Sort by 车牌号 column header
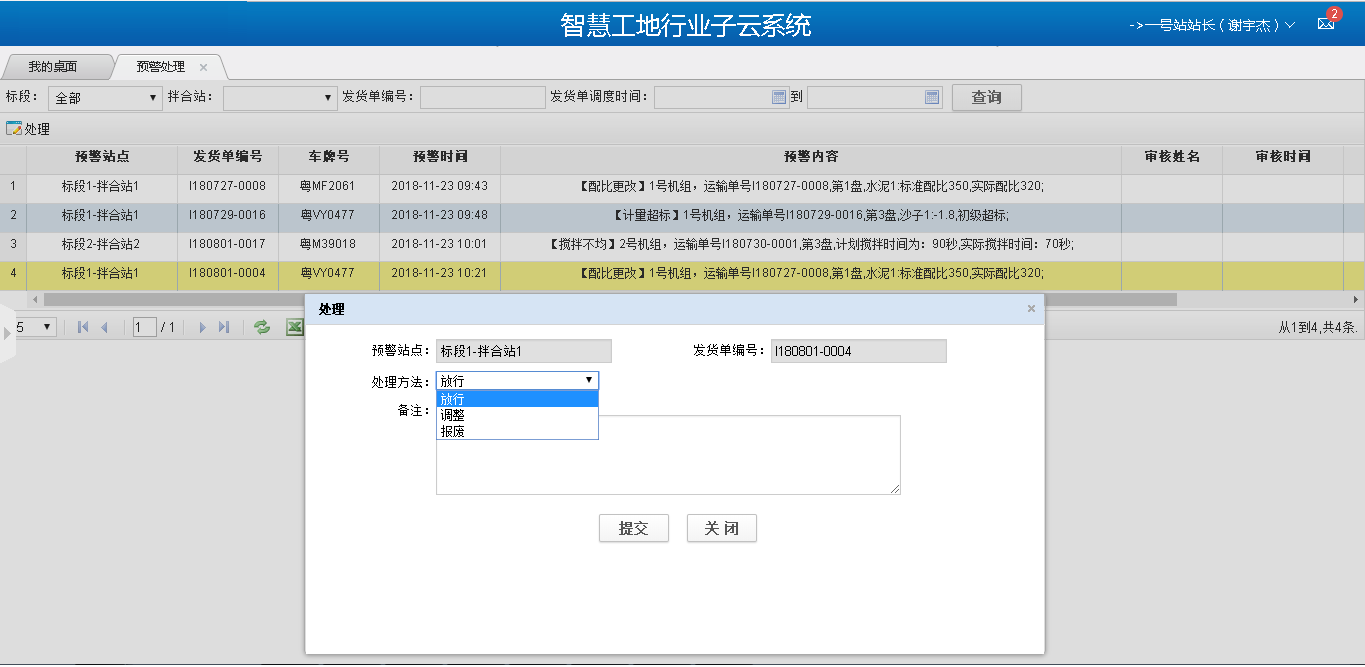The height and width of the screenshot is (667, 1365). (329, 157)
